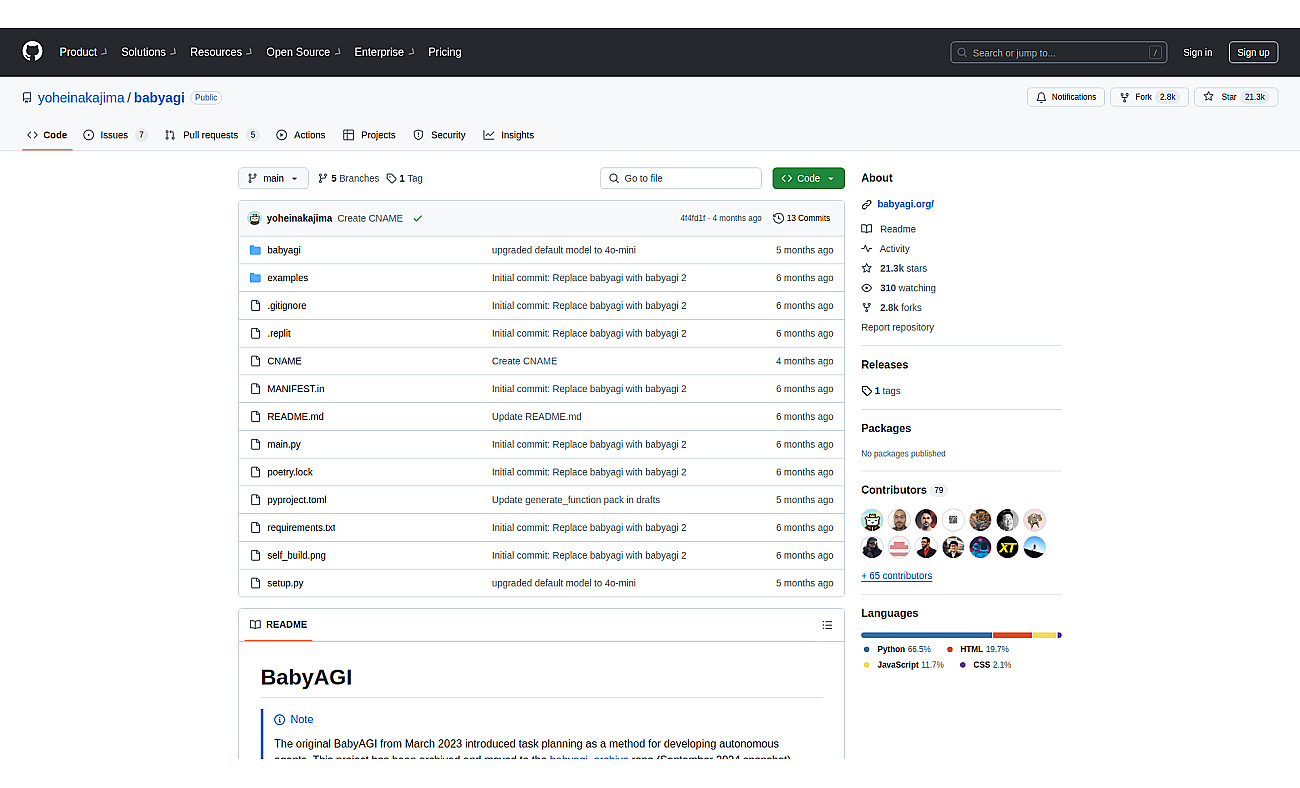Click the Fork icon button
This screenshot has height=788, width=1300.
[1124, 97]
